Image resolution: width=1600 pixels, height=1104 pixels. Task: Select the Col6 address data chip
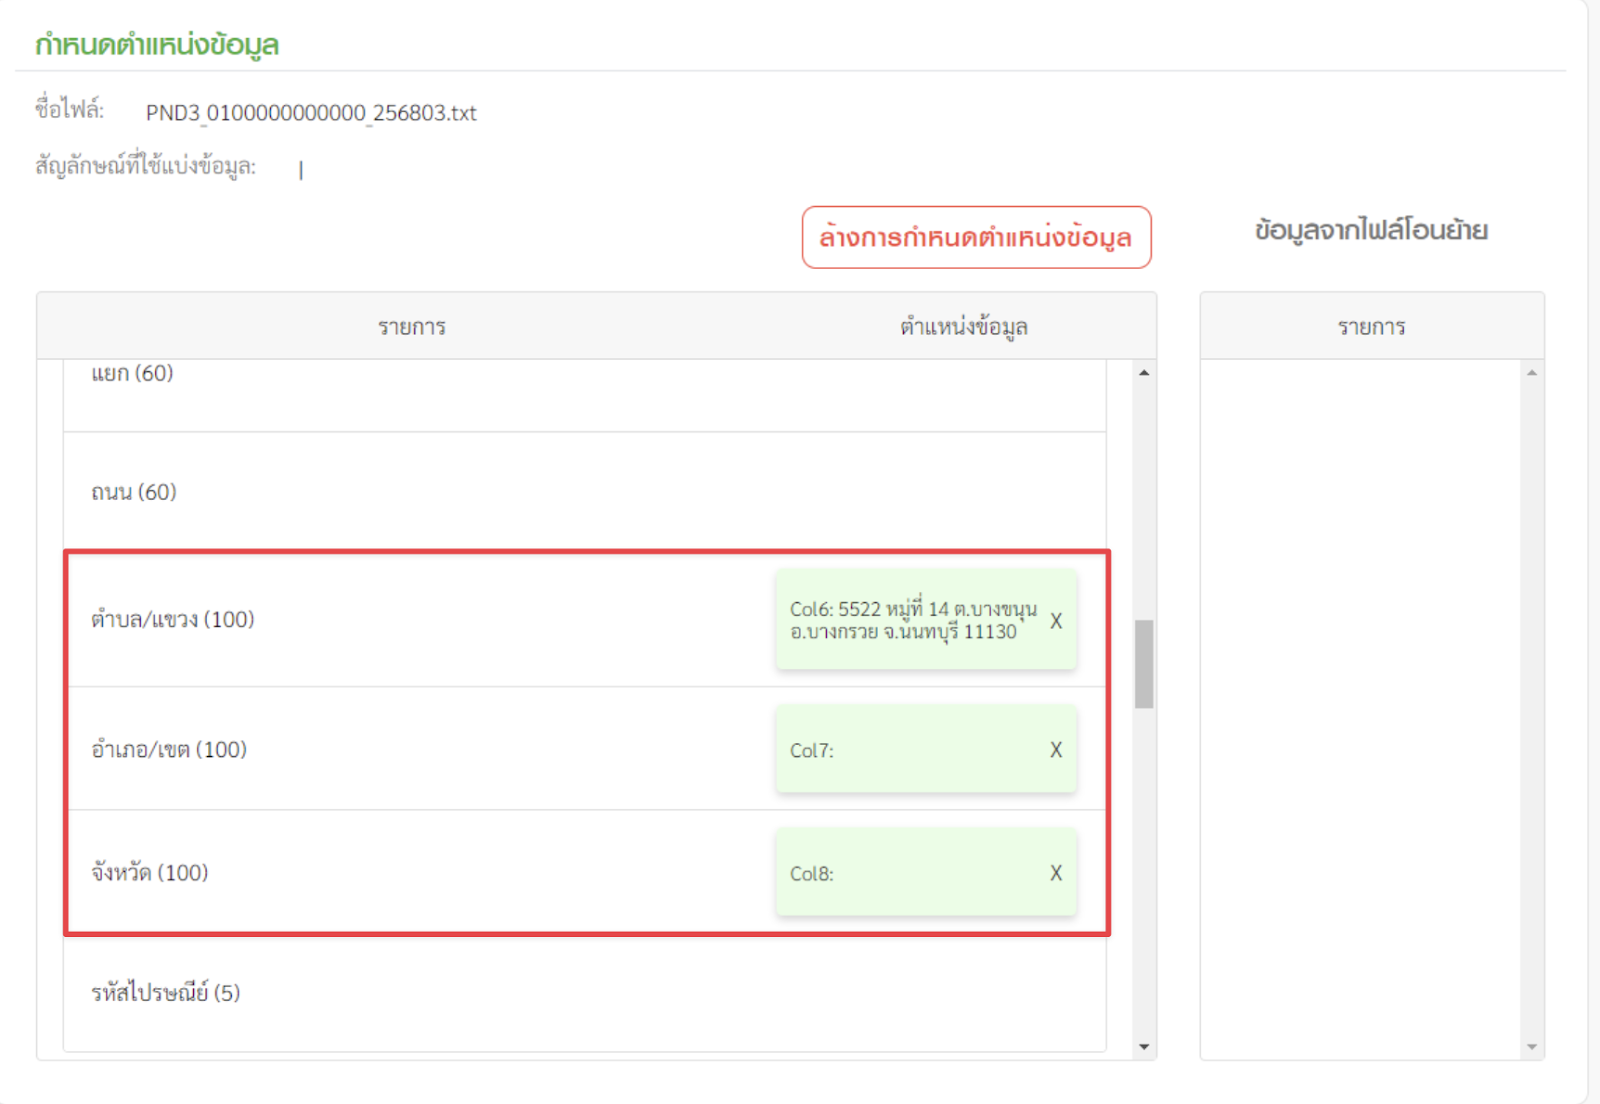click(x=912, y=620)
